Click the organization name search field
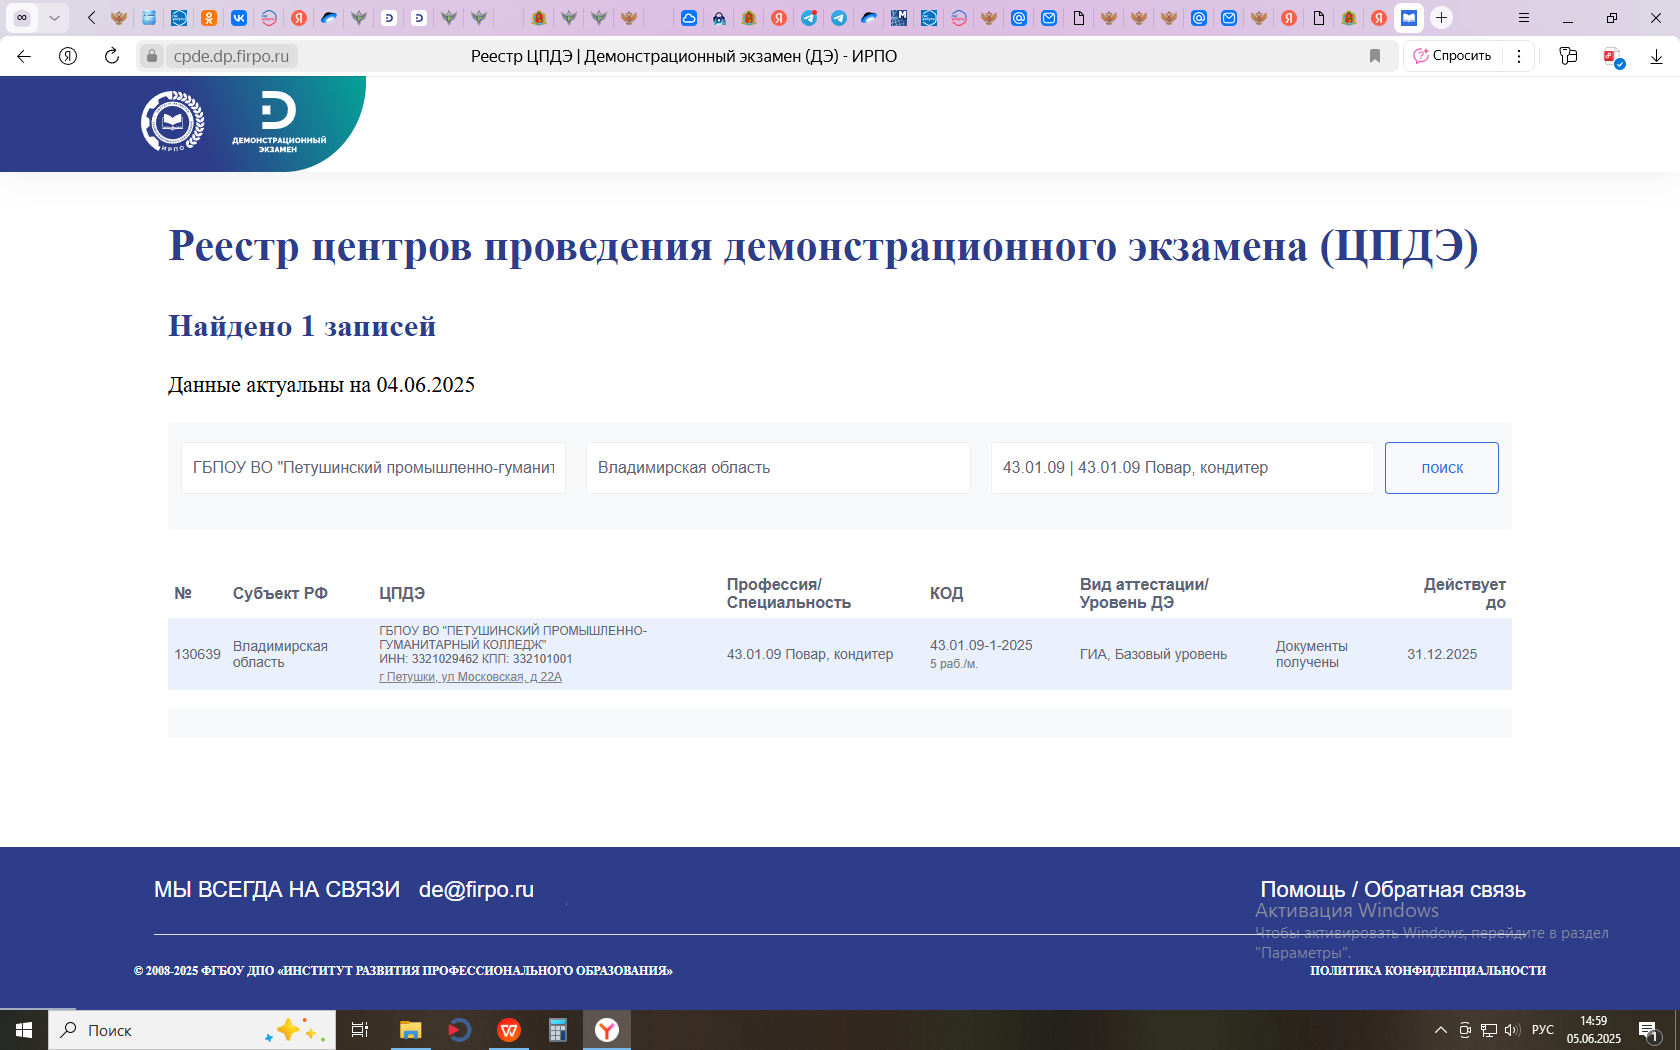1680x1050 pixels. click(x=373, y=468)
